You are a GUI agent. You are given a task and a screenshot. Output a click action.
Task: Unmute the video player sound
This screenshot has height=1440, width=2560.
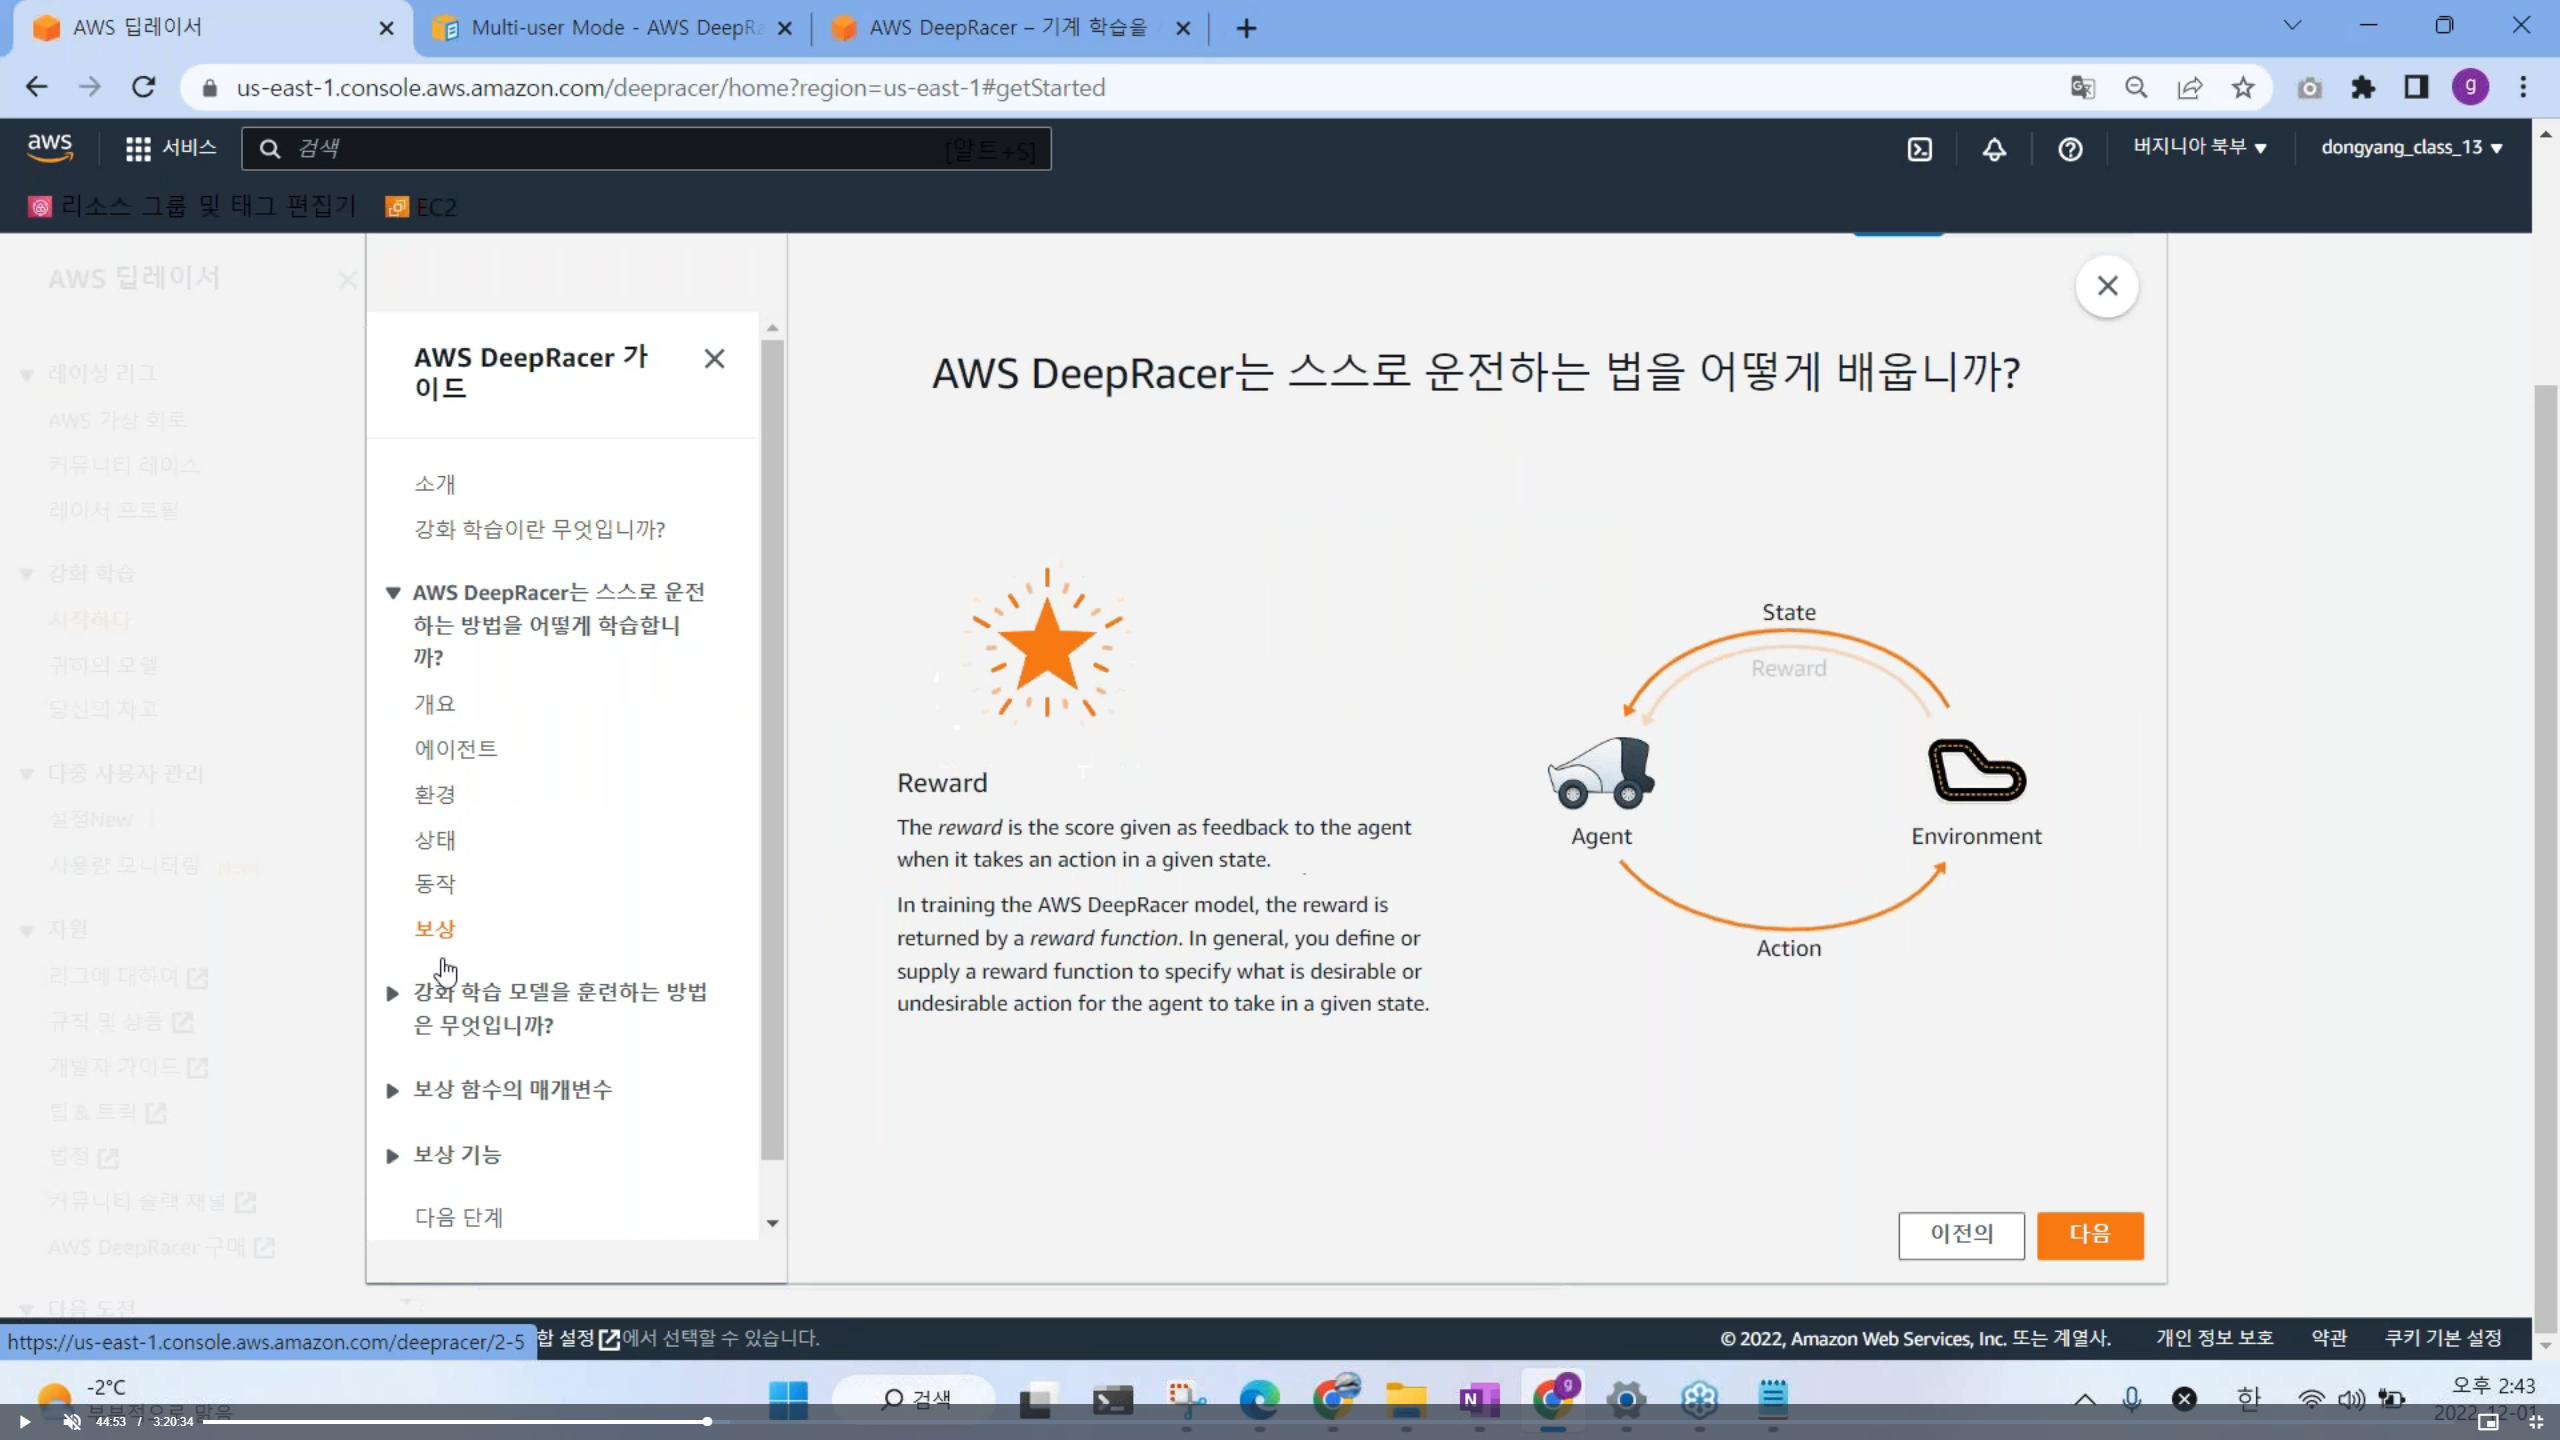pos(72,1421)
